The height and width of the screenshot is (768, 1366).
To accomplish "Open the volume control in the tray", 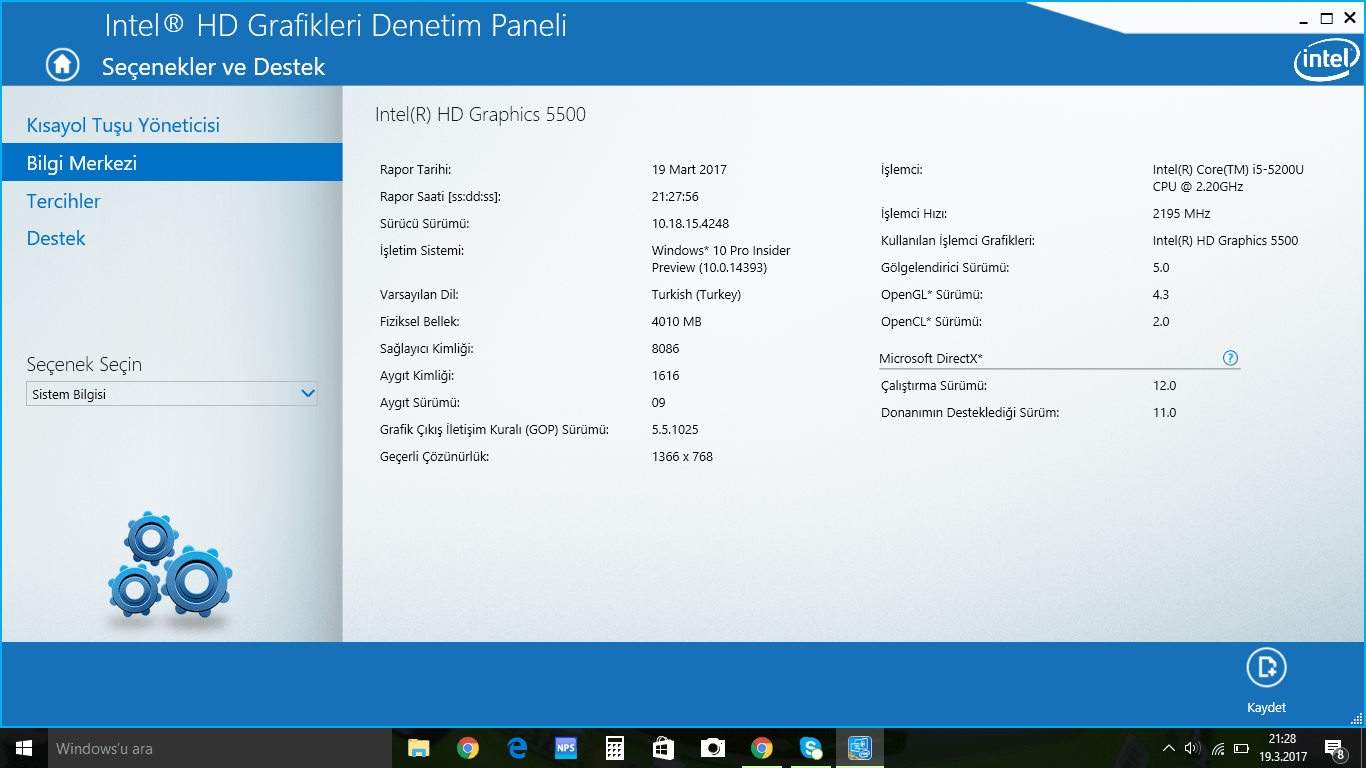I will click(x=1191, y=748).
